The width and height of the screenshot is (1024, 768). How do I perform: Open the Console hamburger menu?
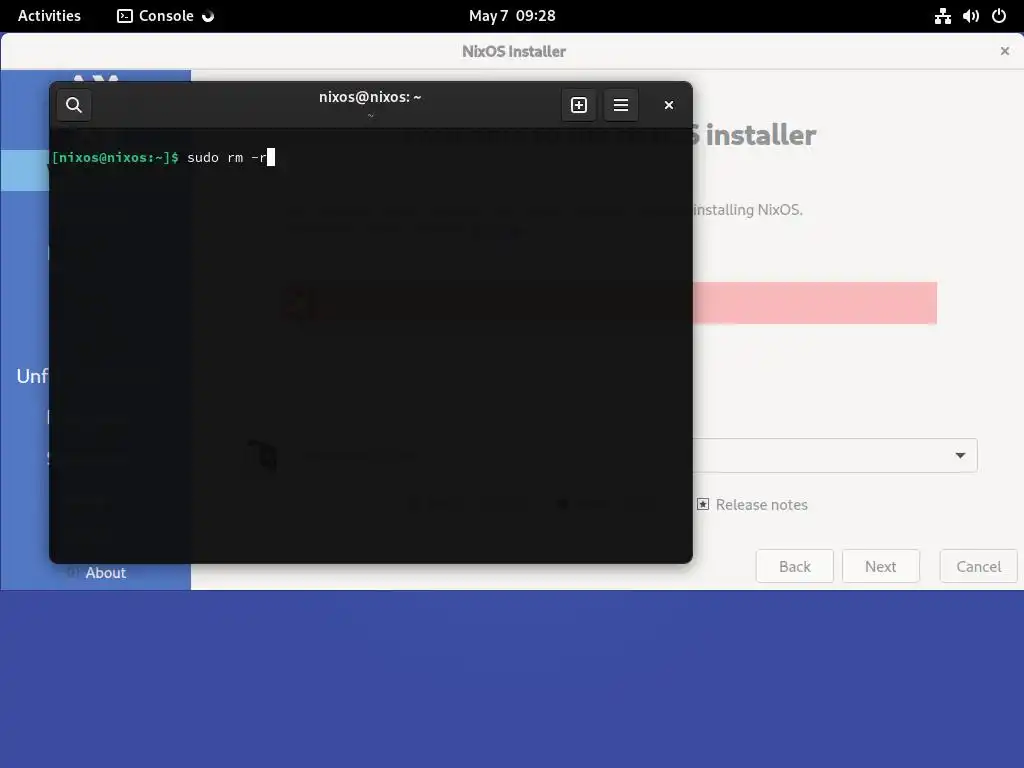coord(621,105)
